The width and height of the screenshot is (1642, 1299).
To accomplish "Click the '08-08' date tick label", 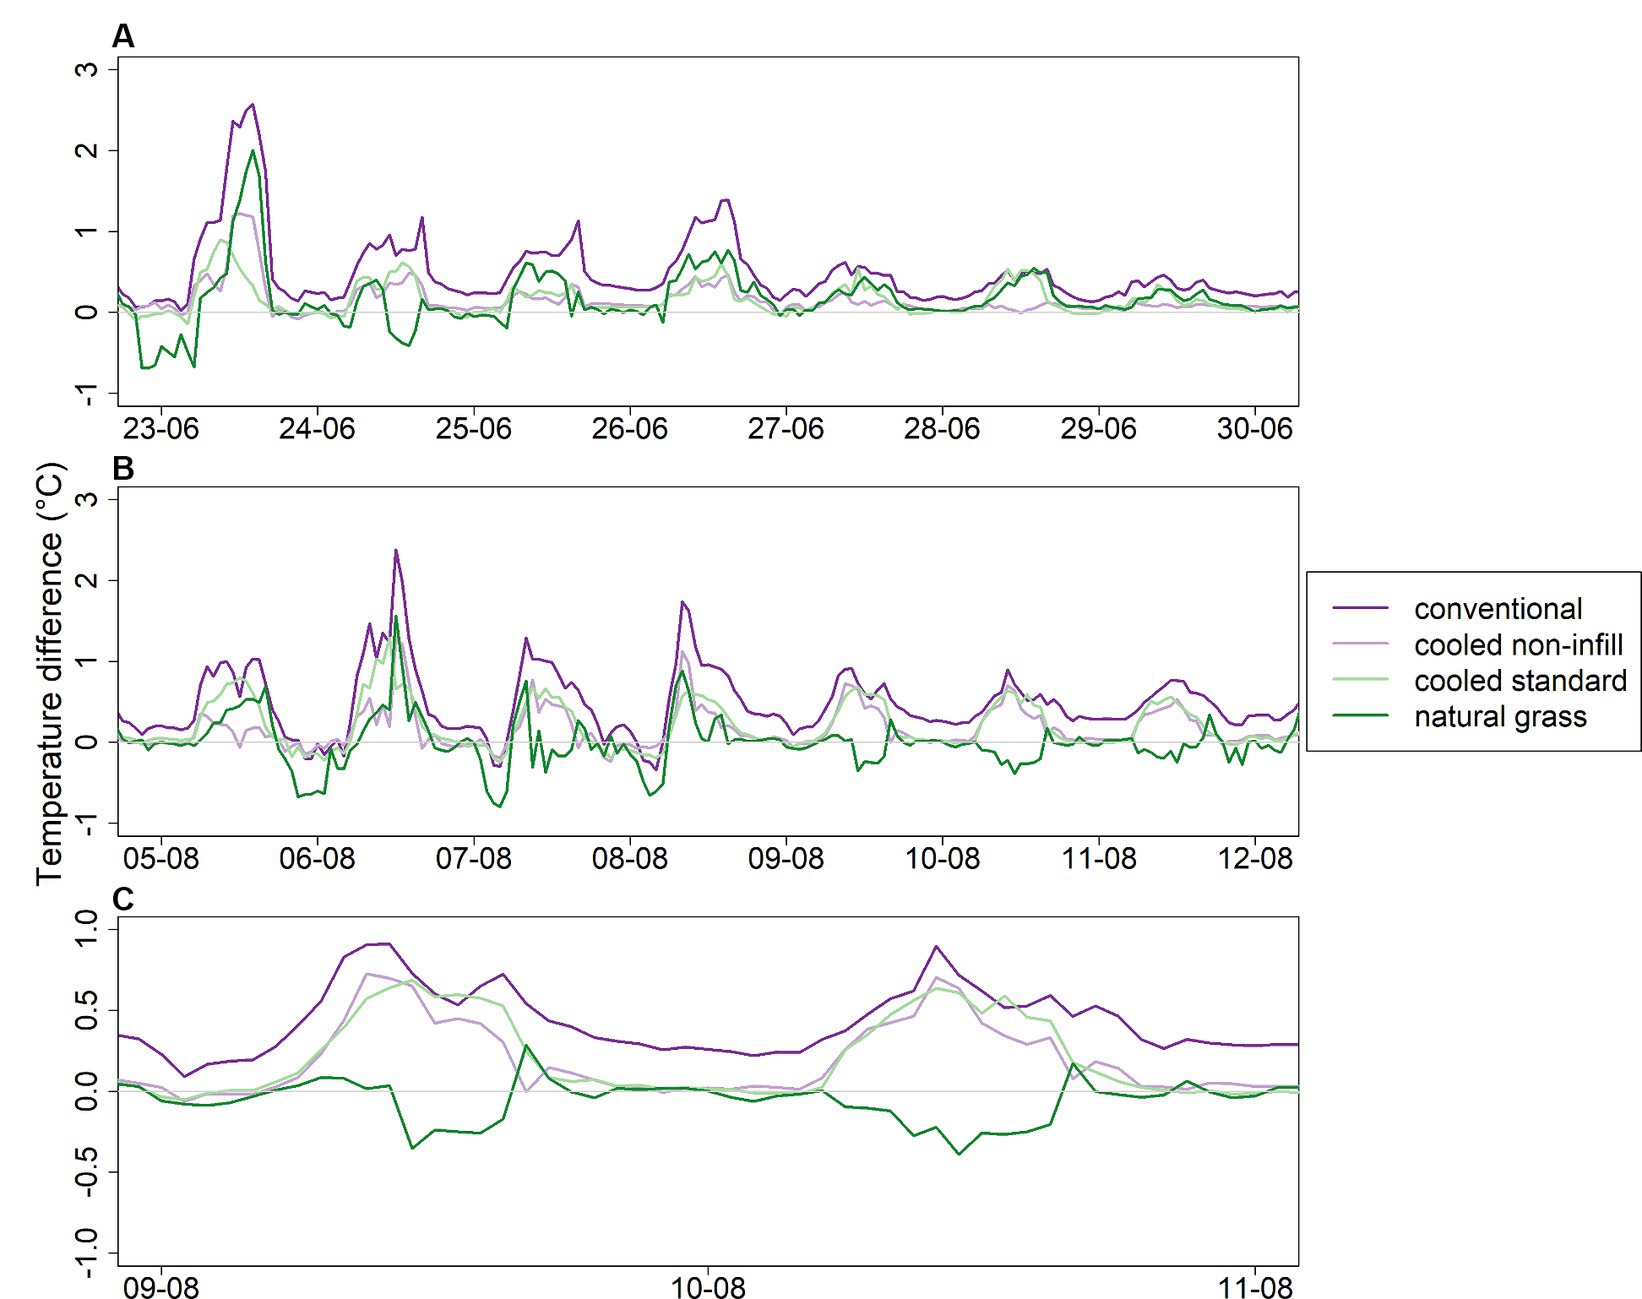I will [x=629, y=859].
